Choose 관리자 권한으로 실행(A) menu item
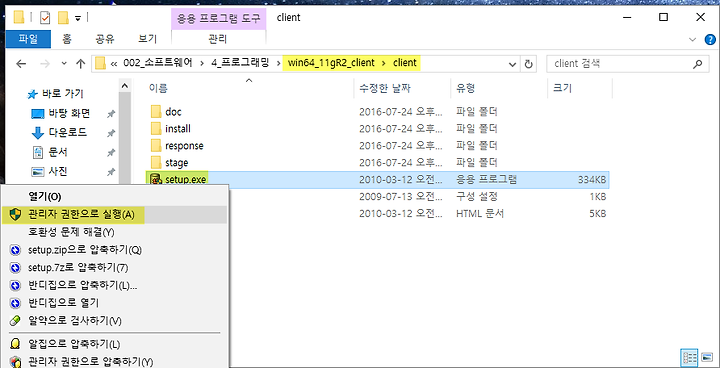 pos(114,215)
